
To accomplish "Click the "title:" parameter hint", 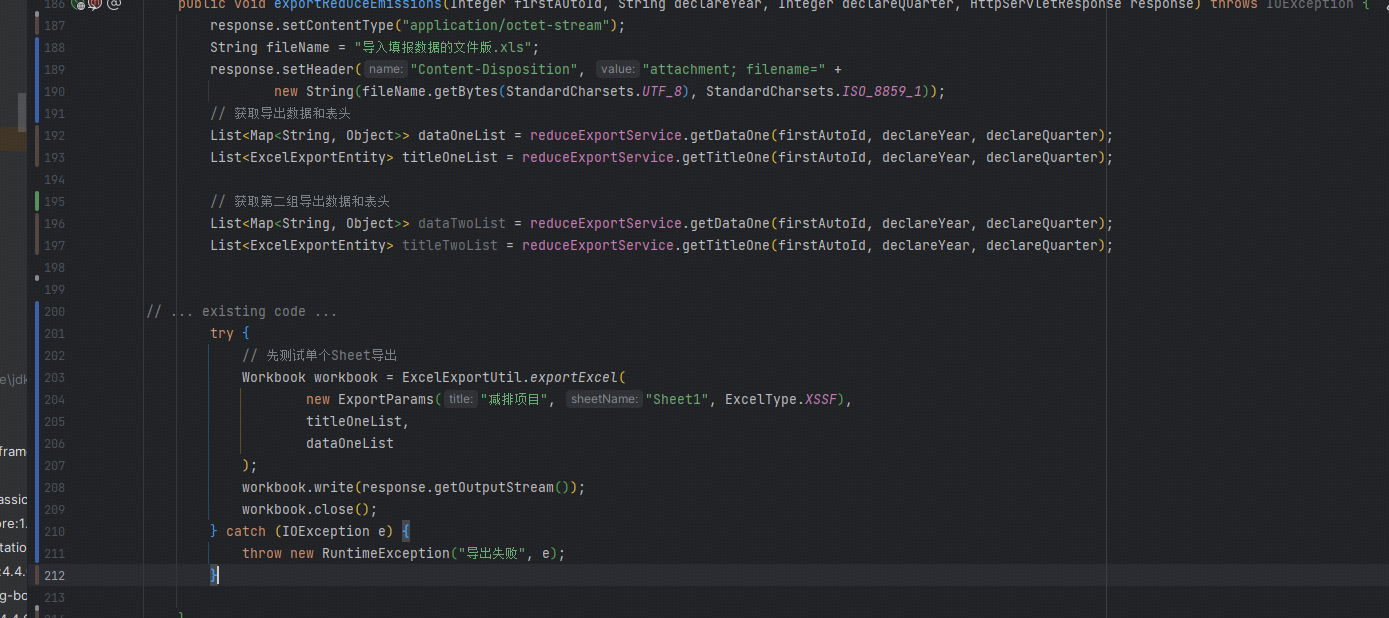I will (x=460, y=399).
